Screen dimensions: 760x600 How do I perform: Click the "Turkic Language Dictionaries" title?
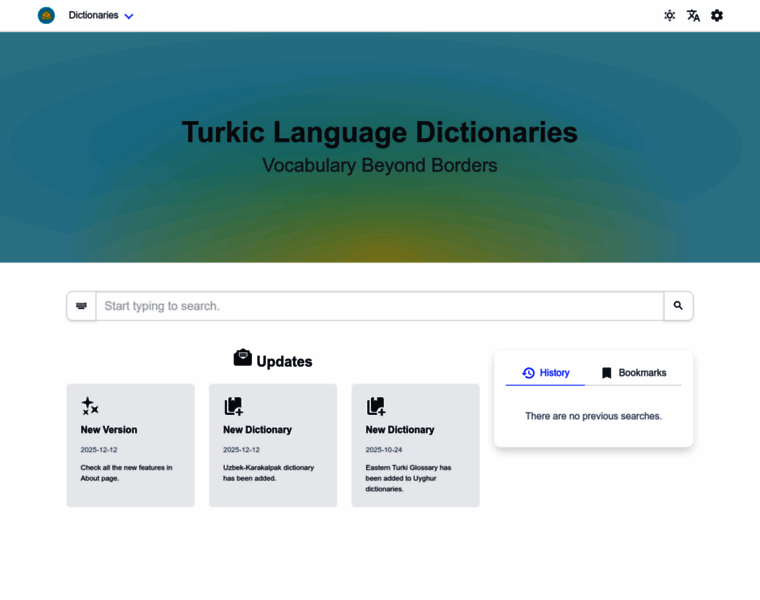380,132
